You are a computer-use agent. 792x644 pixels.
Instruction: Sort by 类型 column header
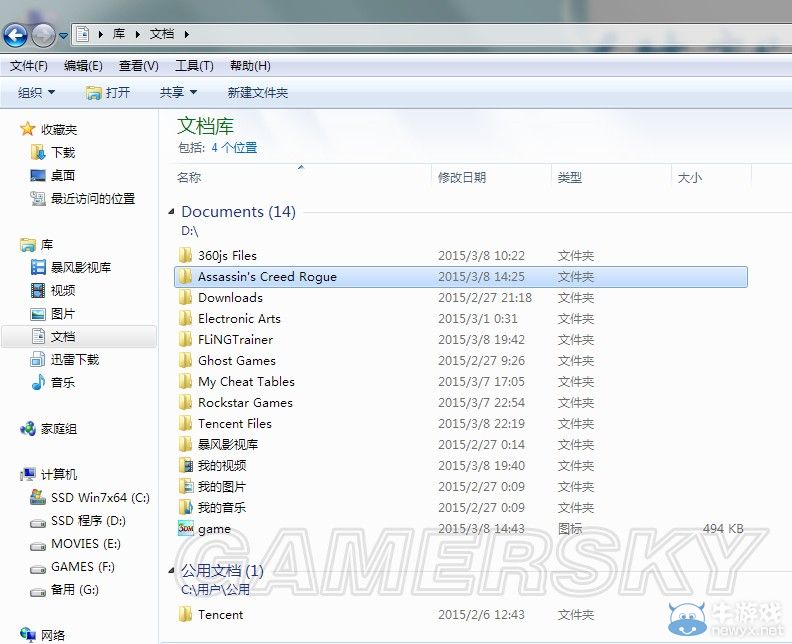pyautogui.click(x=570, y=177)
